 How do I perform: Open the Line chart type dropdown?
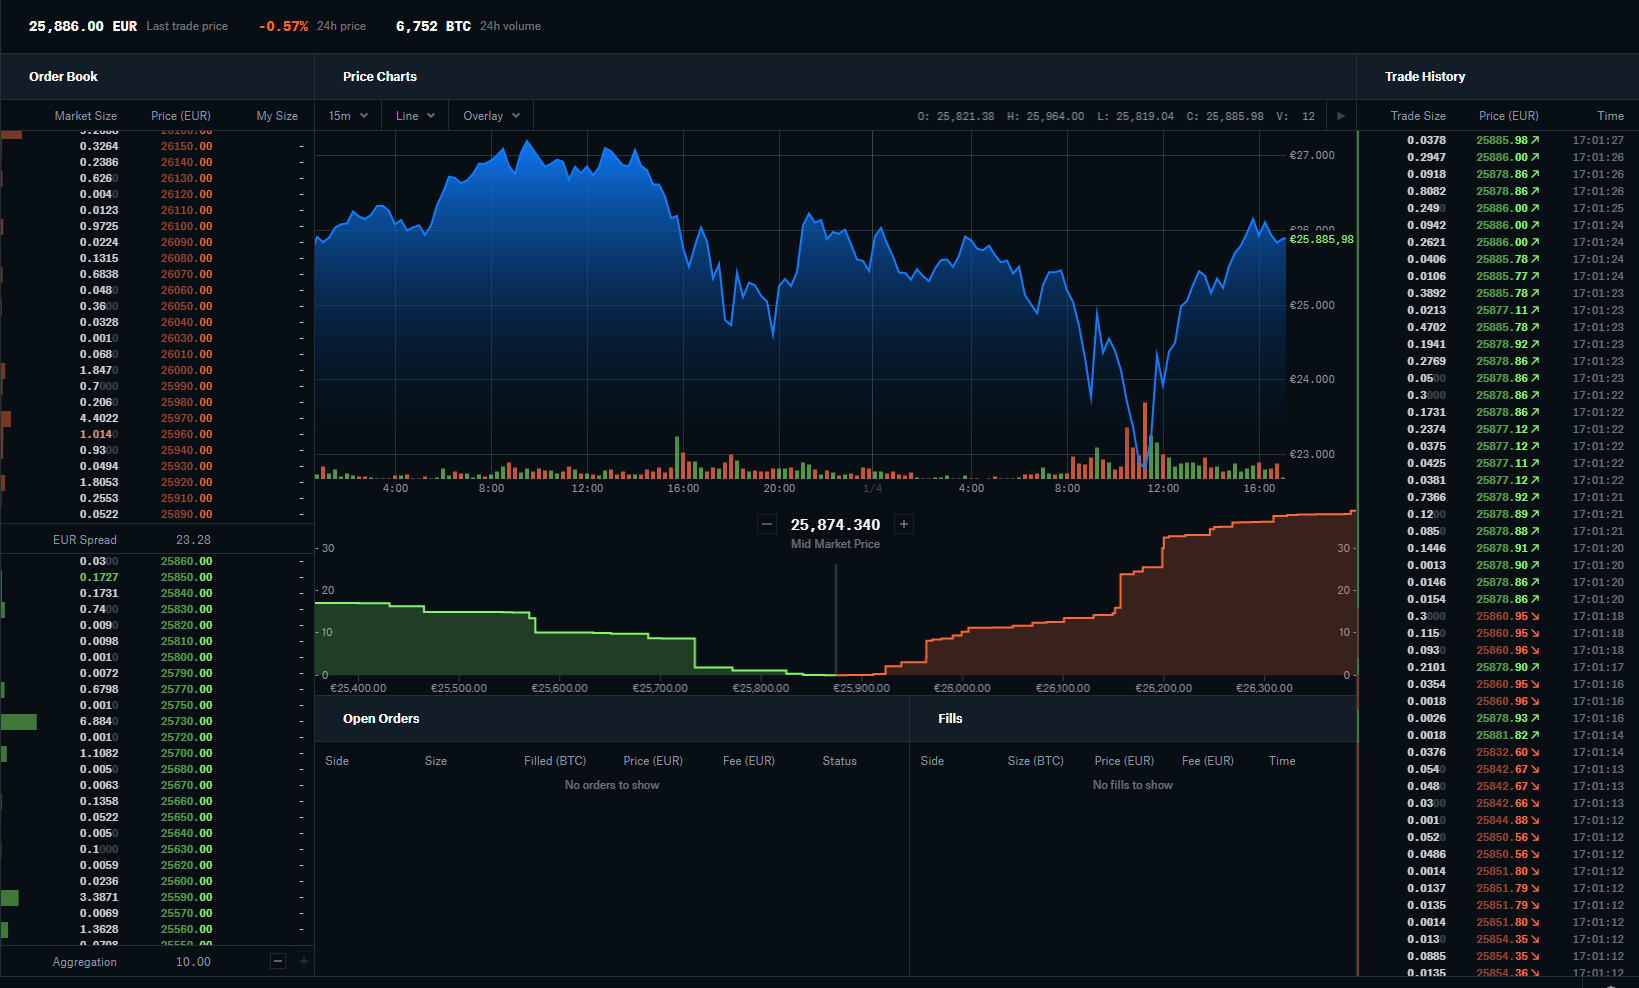415,116
